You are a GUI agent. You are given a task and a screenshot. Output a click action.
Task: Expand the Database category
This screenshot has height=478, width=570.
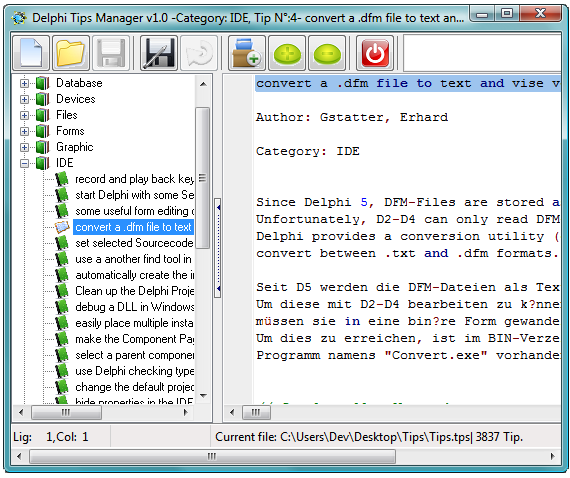[24, 83]
